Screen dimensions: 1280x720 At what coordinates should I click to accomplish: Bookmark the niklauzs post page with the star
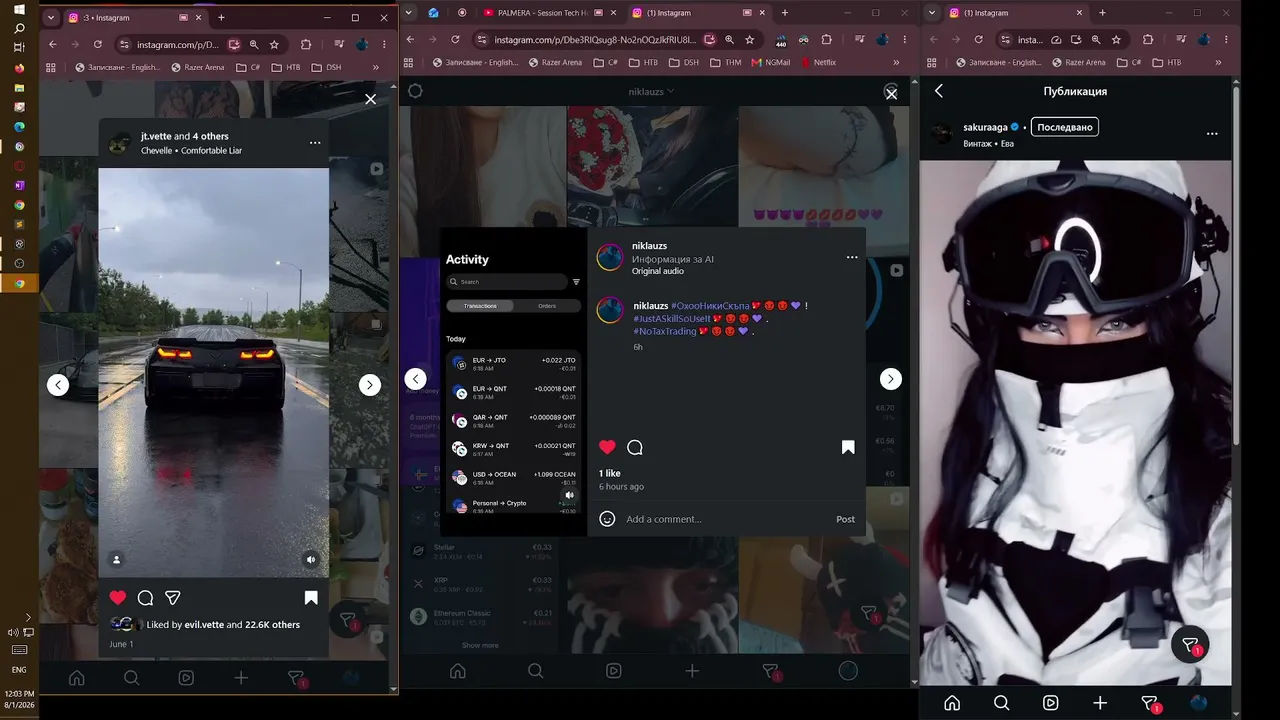point(750,39)
